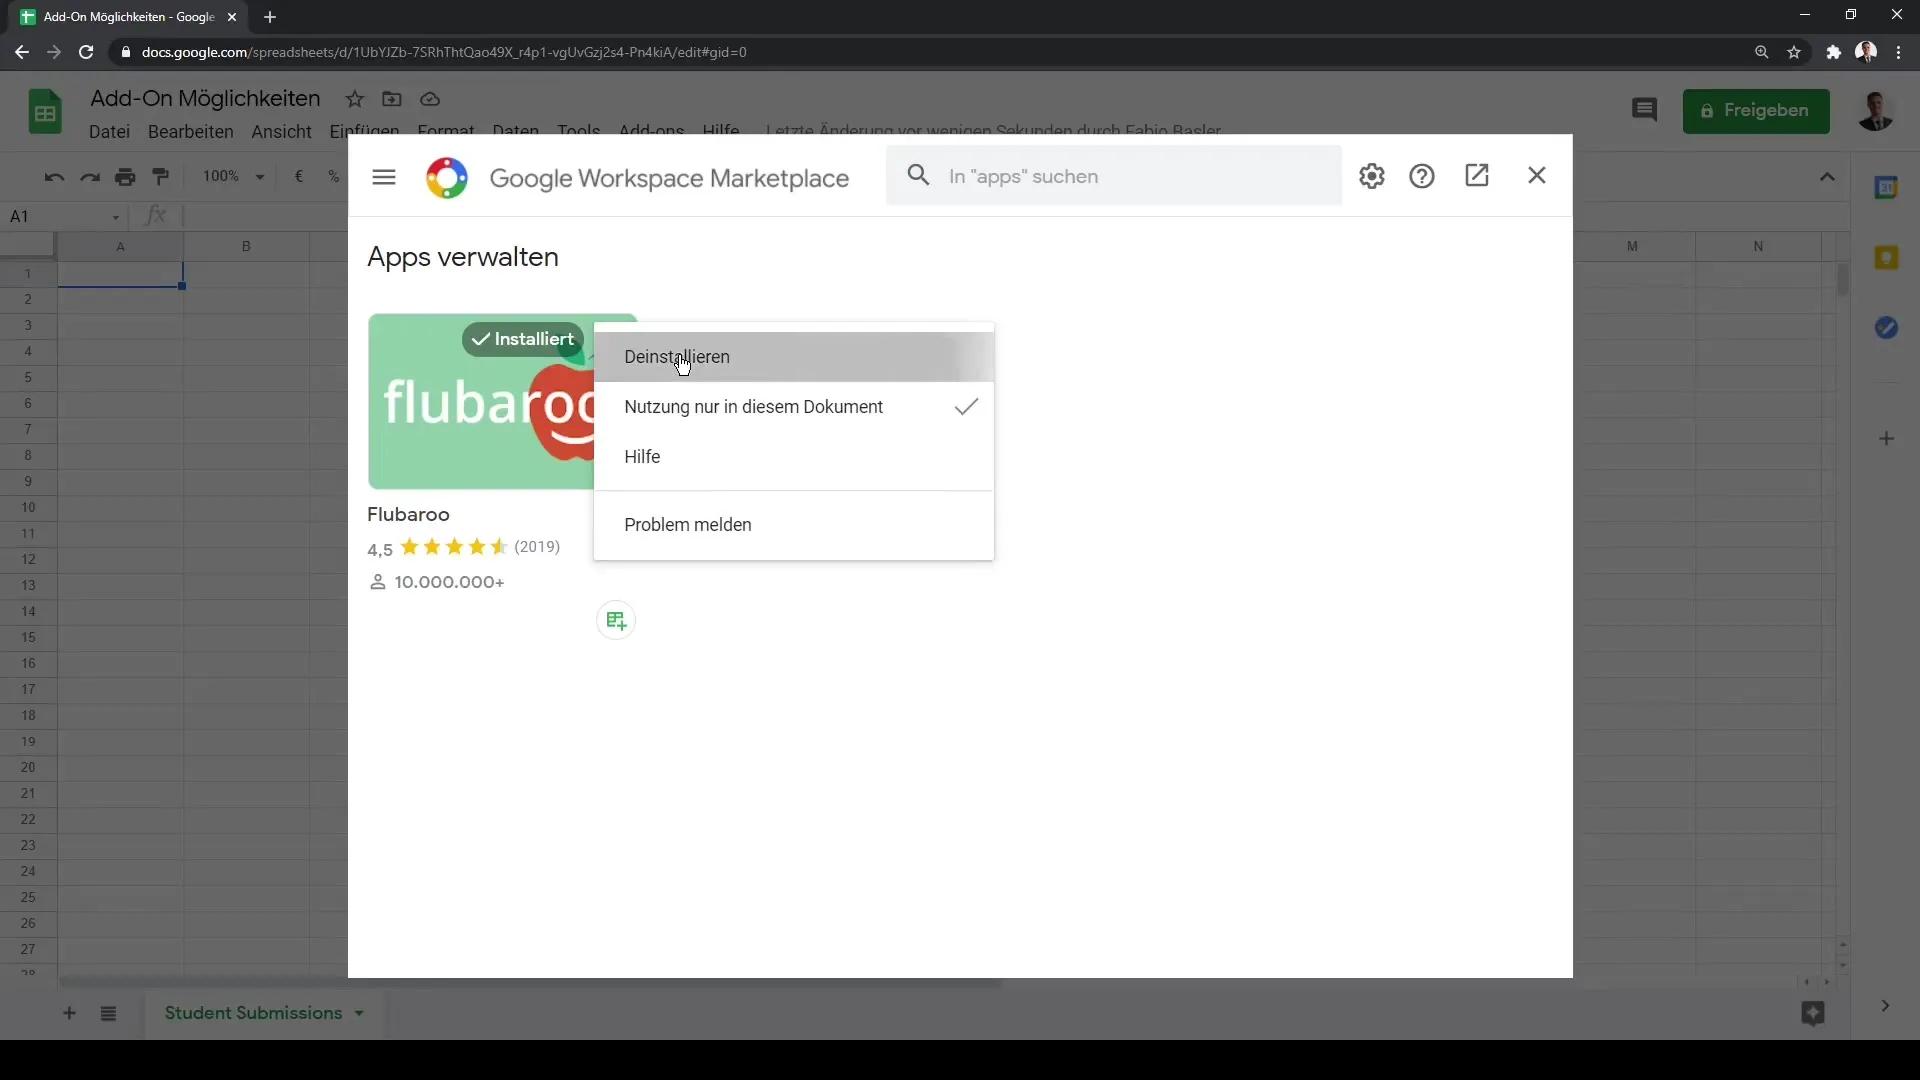
Task: Open the Calendar side panel icon
Action: (x=1886, y=187)
